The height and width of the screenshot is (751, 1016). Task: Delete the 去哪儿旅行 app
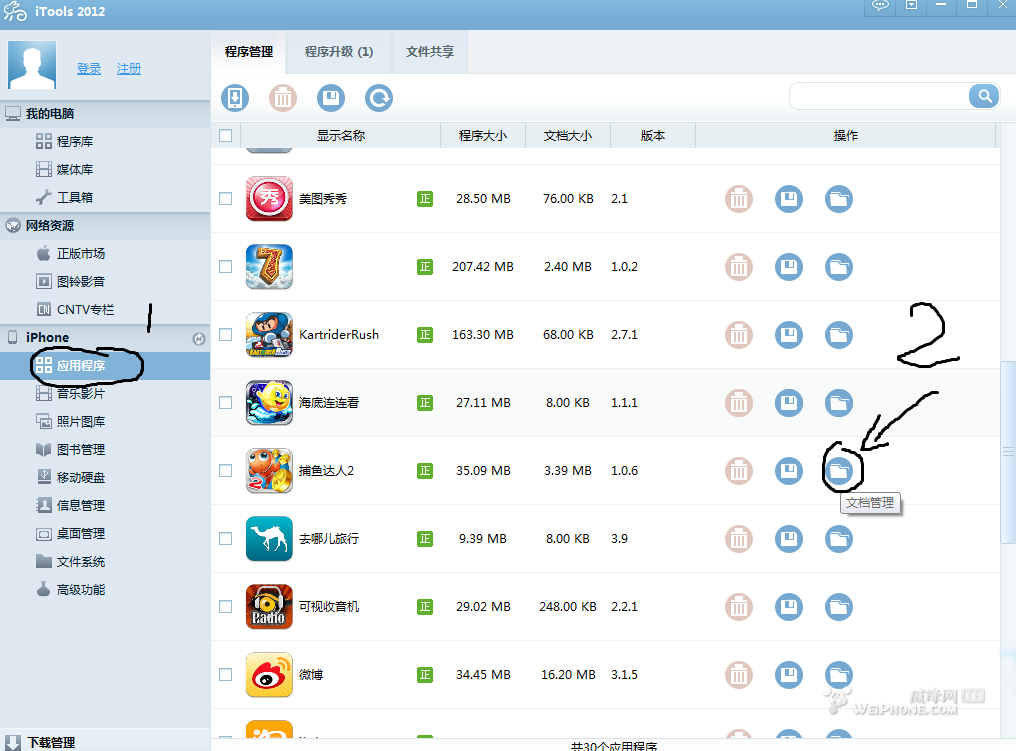tap(739, 539)
